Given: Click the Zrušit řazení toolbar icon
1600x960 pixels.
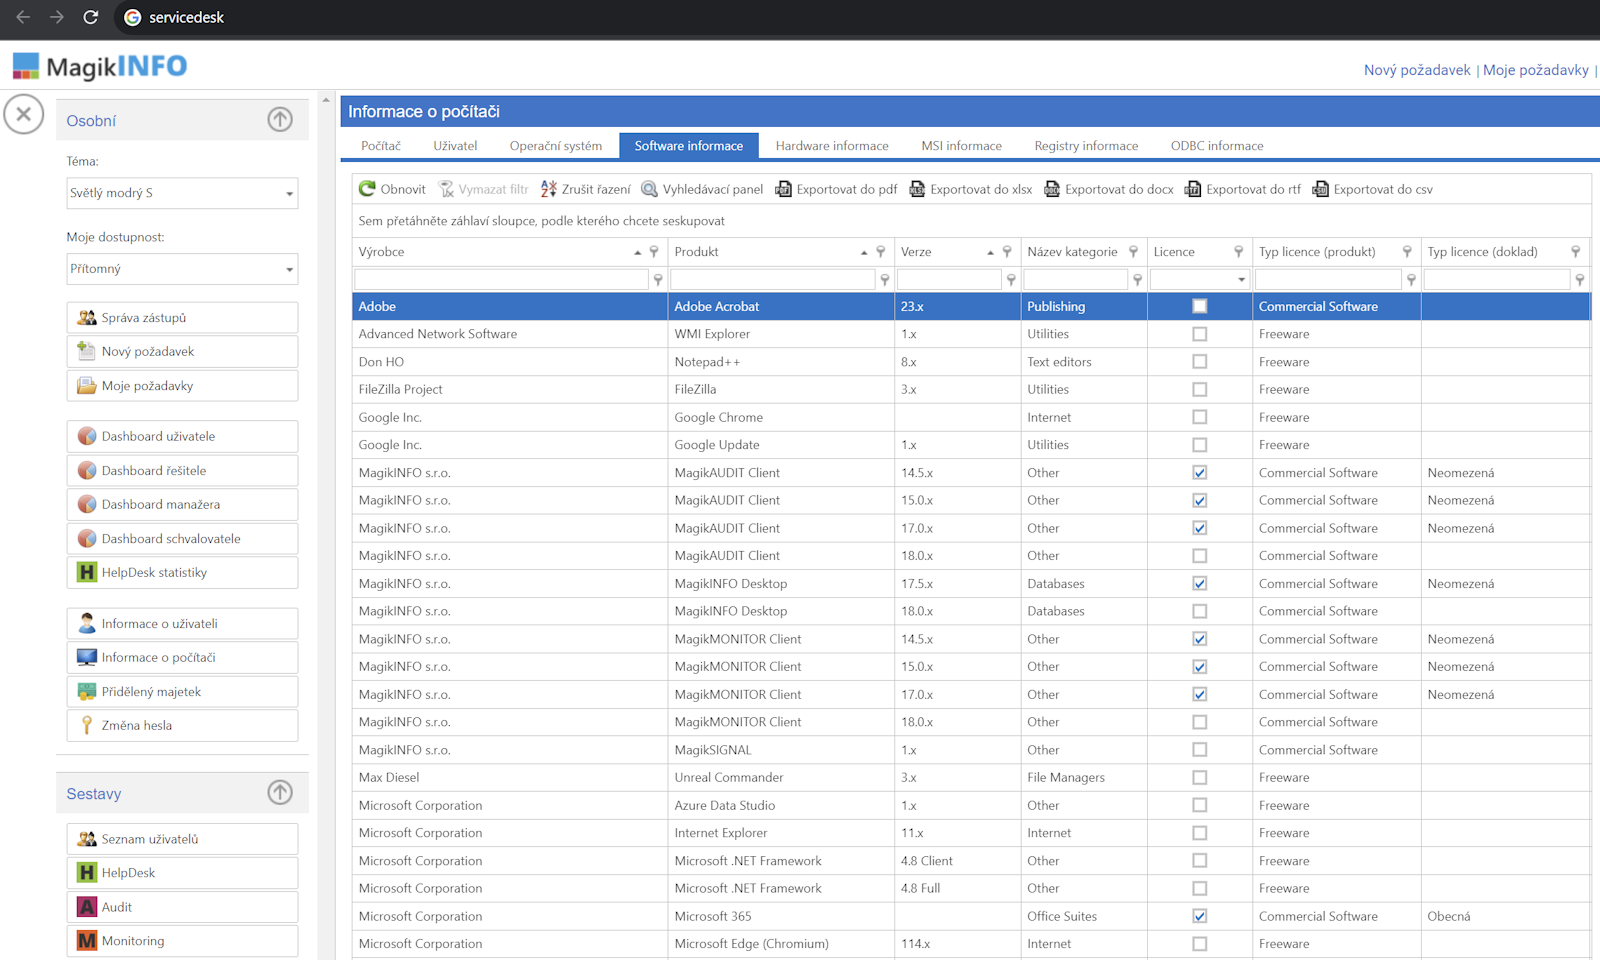Looking at the screenshot, I should [x=549, y=189].
